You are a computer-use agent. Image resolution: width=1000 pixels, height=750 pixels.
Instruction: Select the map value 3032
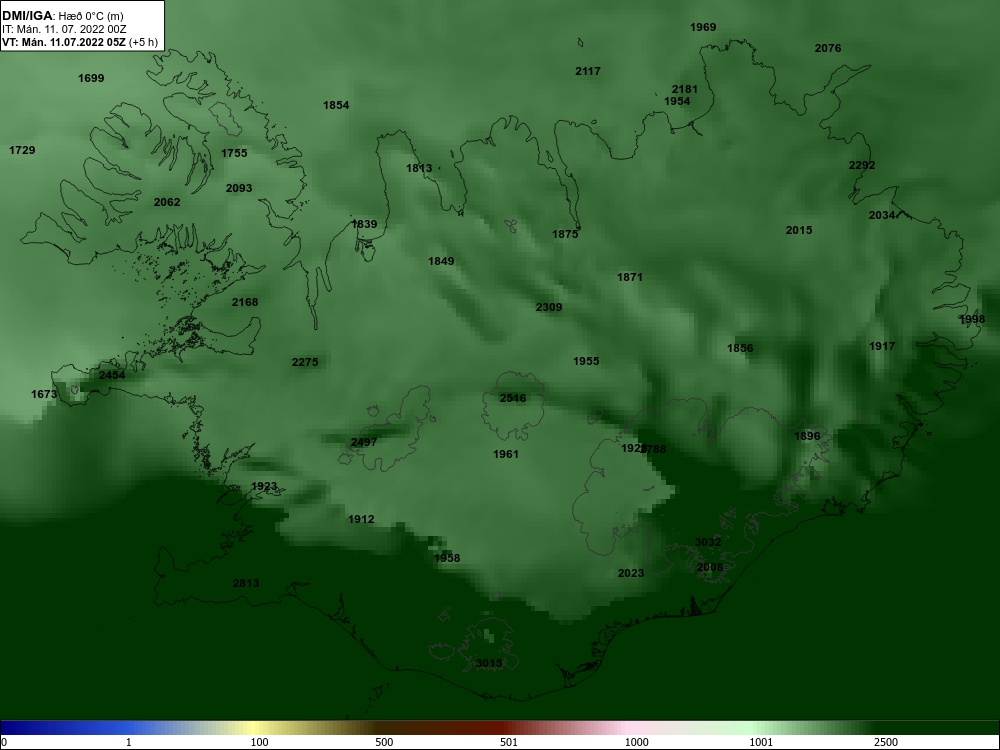pos(708,541)
